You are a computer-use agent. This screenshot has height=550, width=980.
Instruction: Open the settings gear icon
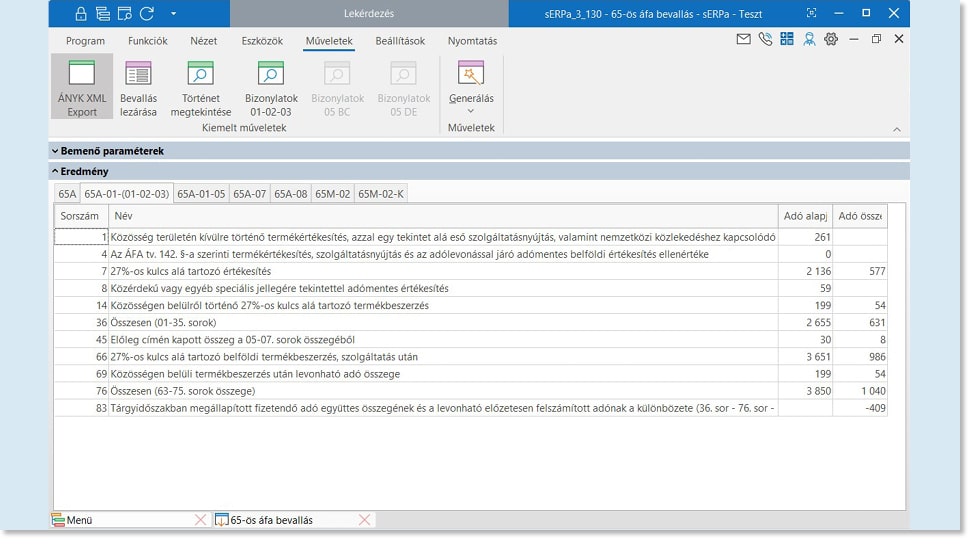831,39
